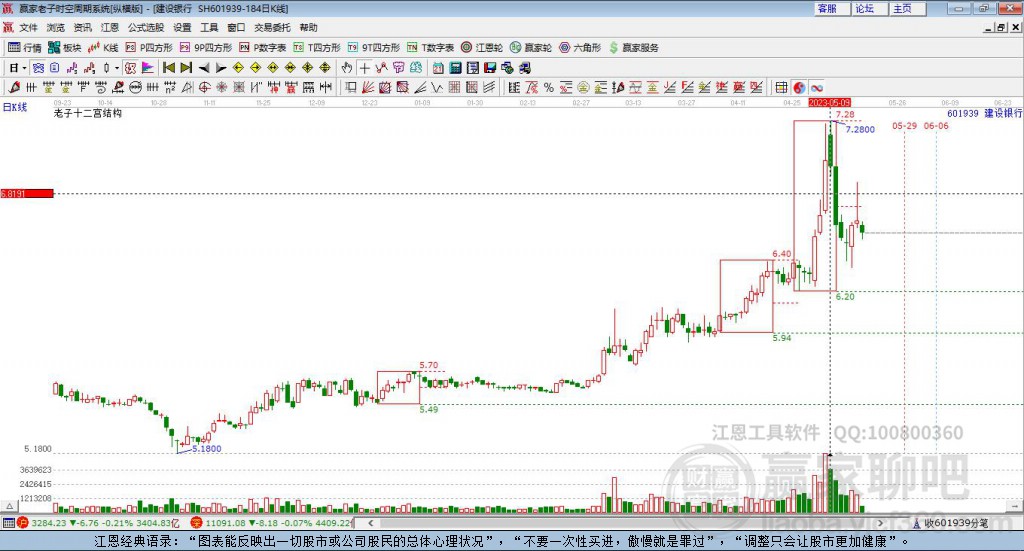The width and height of the screenshot is (1024, 551).
Task: Select the spiral drawing tool icon
Action: tap(101, 87)
